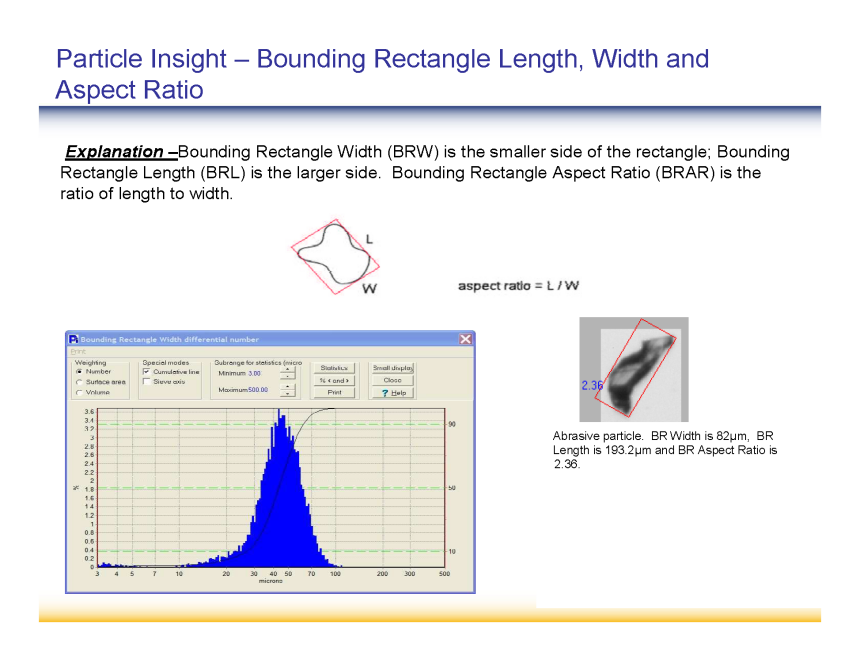Close the Bounding Rectangle Width dialog
This screenshot has width=860, height=661.
pyautogui.click(x=465, y=339)
